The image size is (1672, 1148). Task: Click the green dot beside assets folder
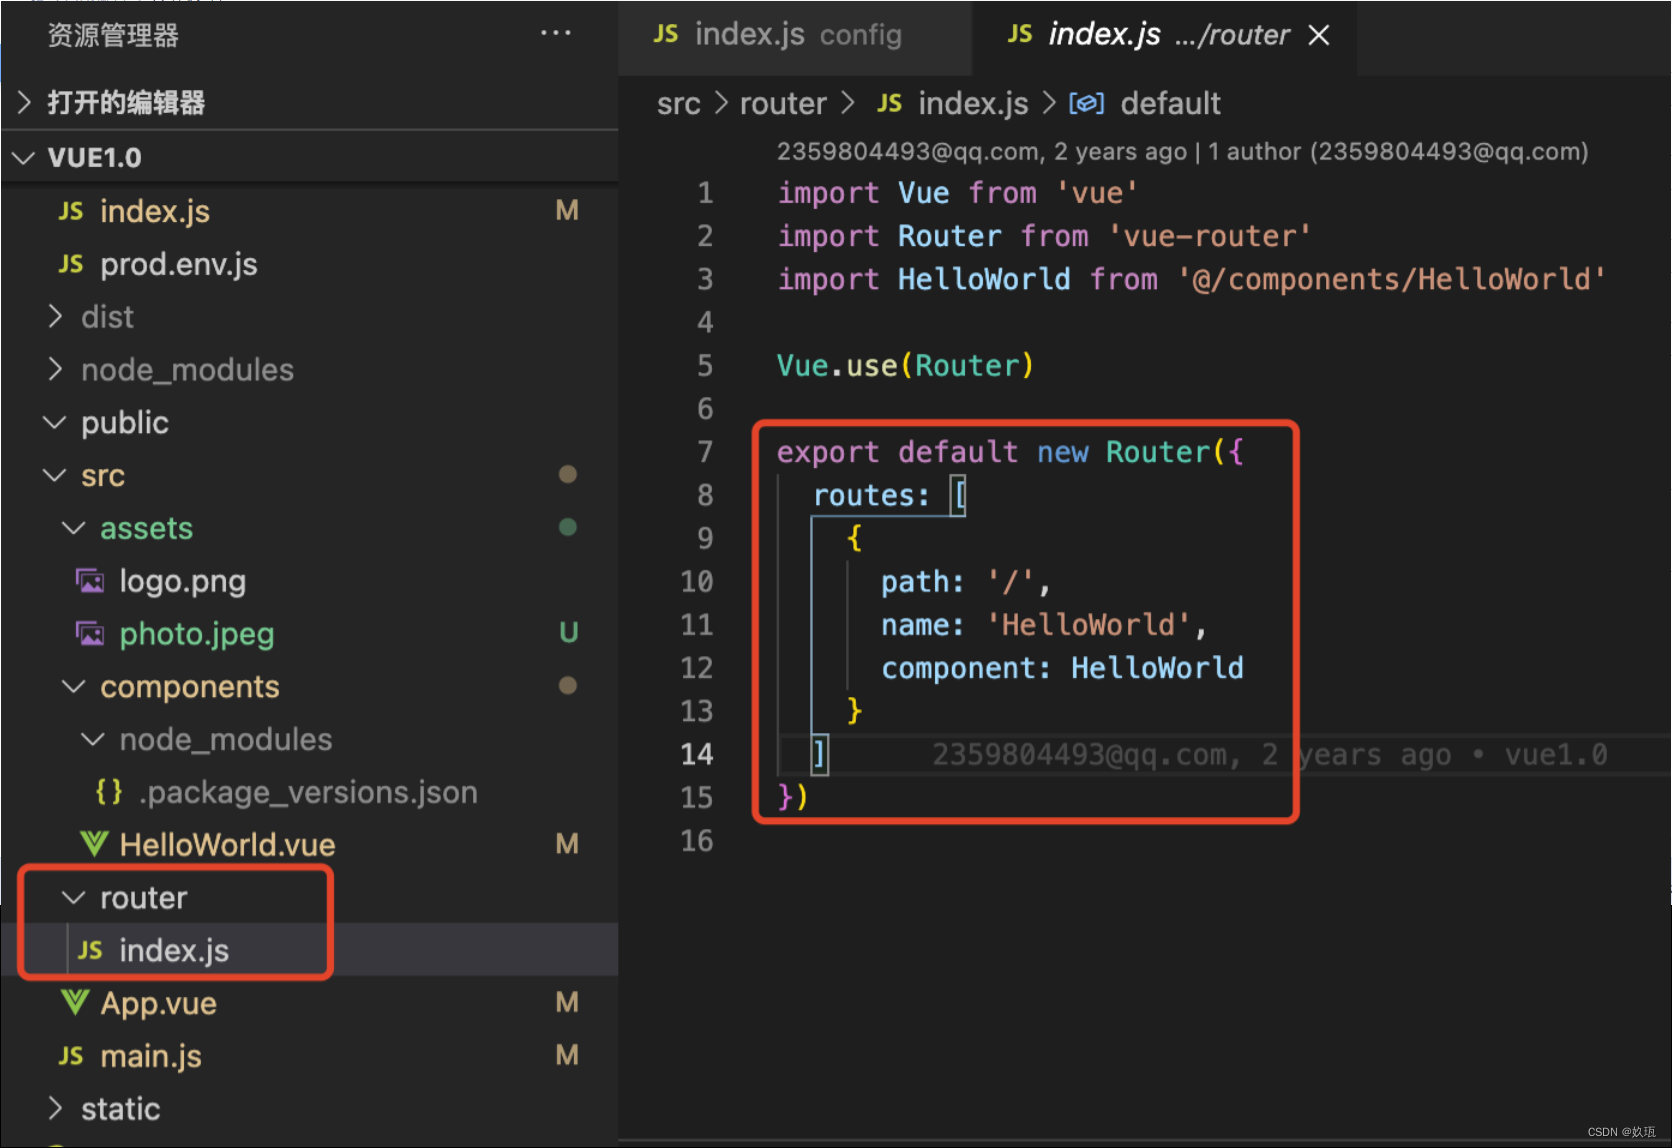[567, 527]
